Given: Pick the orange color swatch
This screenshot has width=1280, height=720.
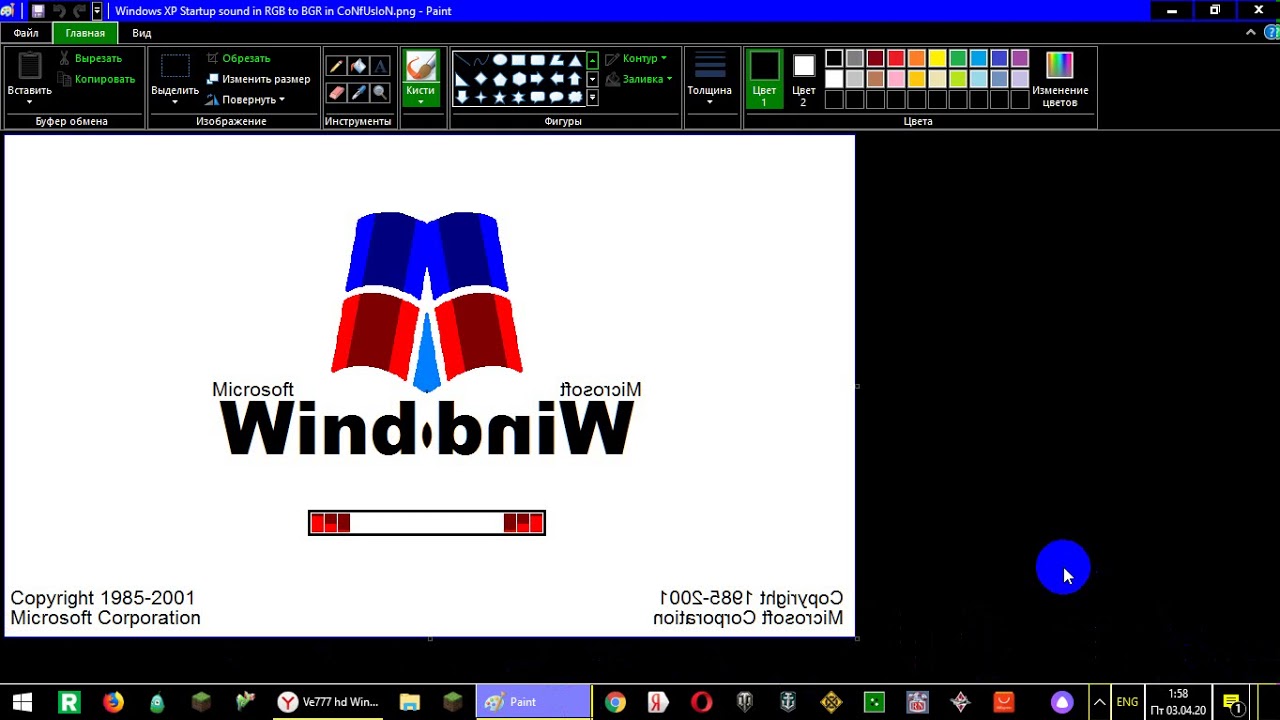Looking at the screenshot, I should point(917,58).
